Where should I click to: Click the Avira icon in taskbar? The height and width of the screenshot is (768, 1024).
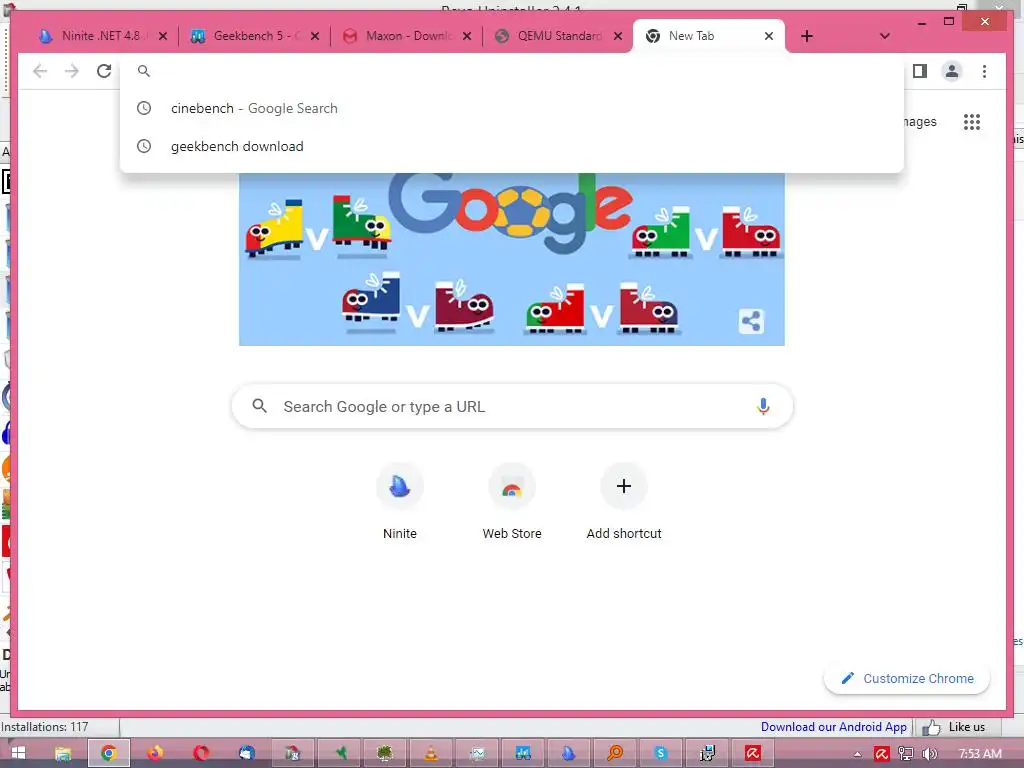(x=753, y=754)
